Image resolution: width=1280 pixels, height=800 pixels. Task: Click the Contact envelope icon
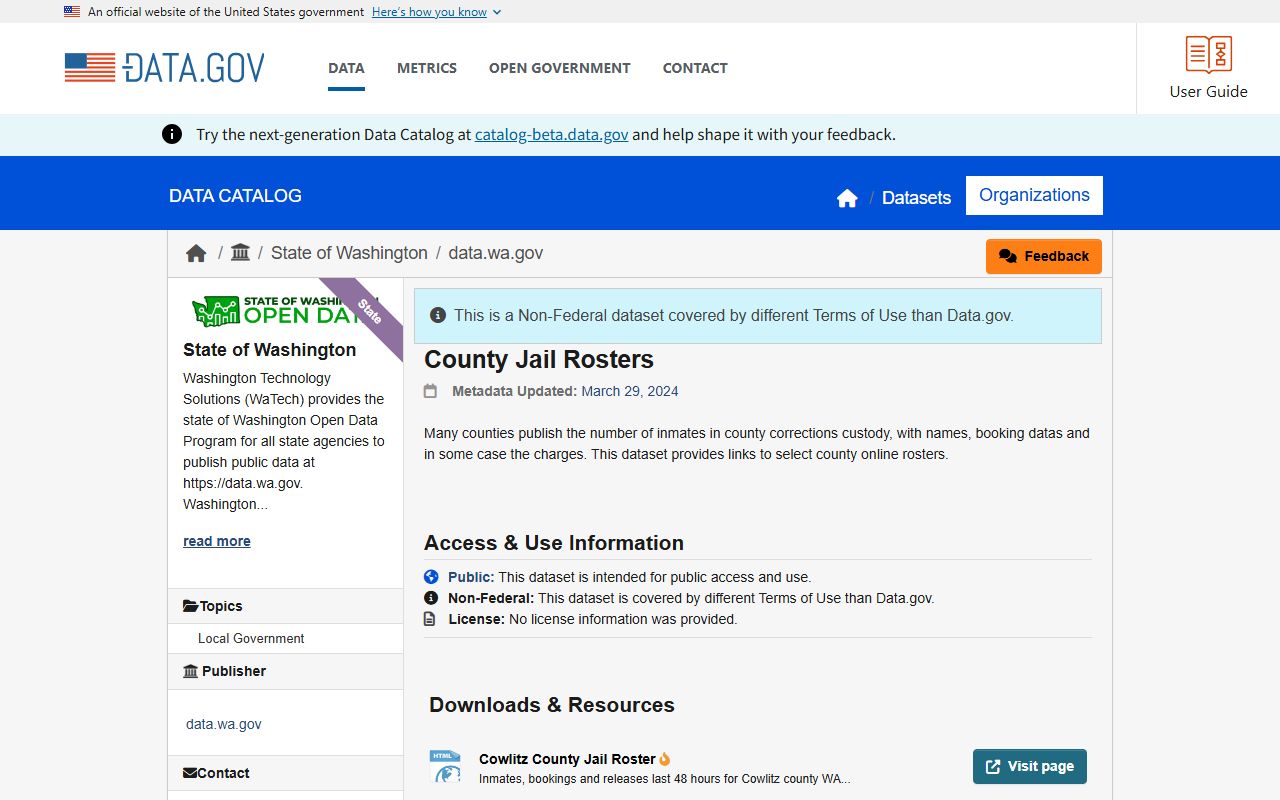pos(190,773)
